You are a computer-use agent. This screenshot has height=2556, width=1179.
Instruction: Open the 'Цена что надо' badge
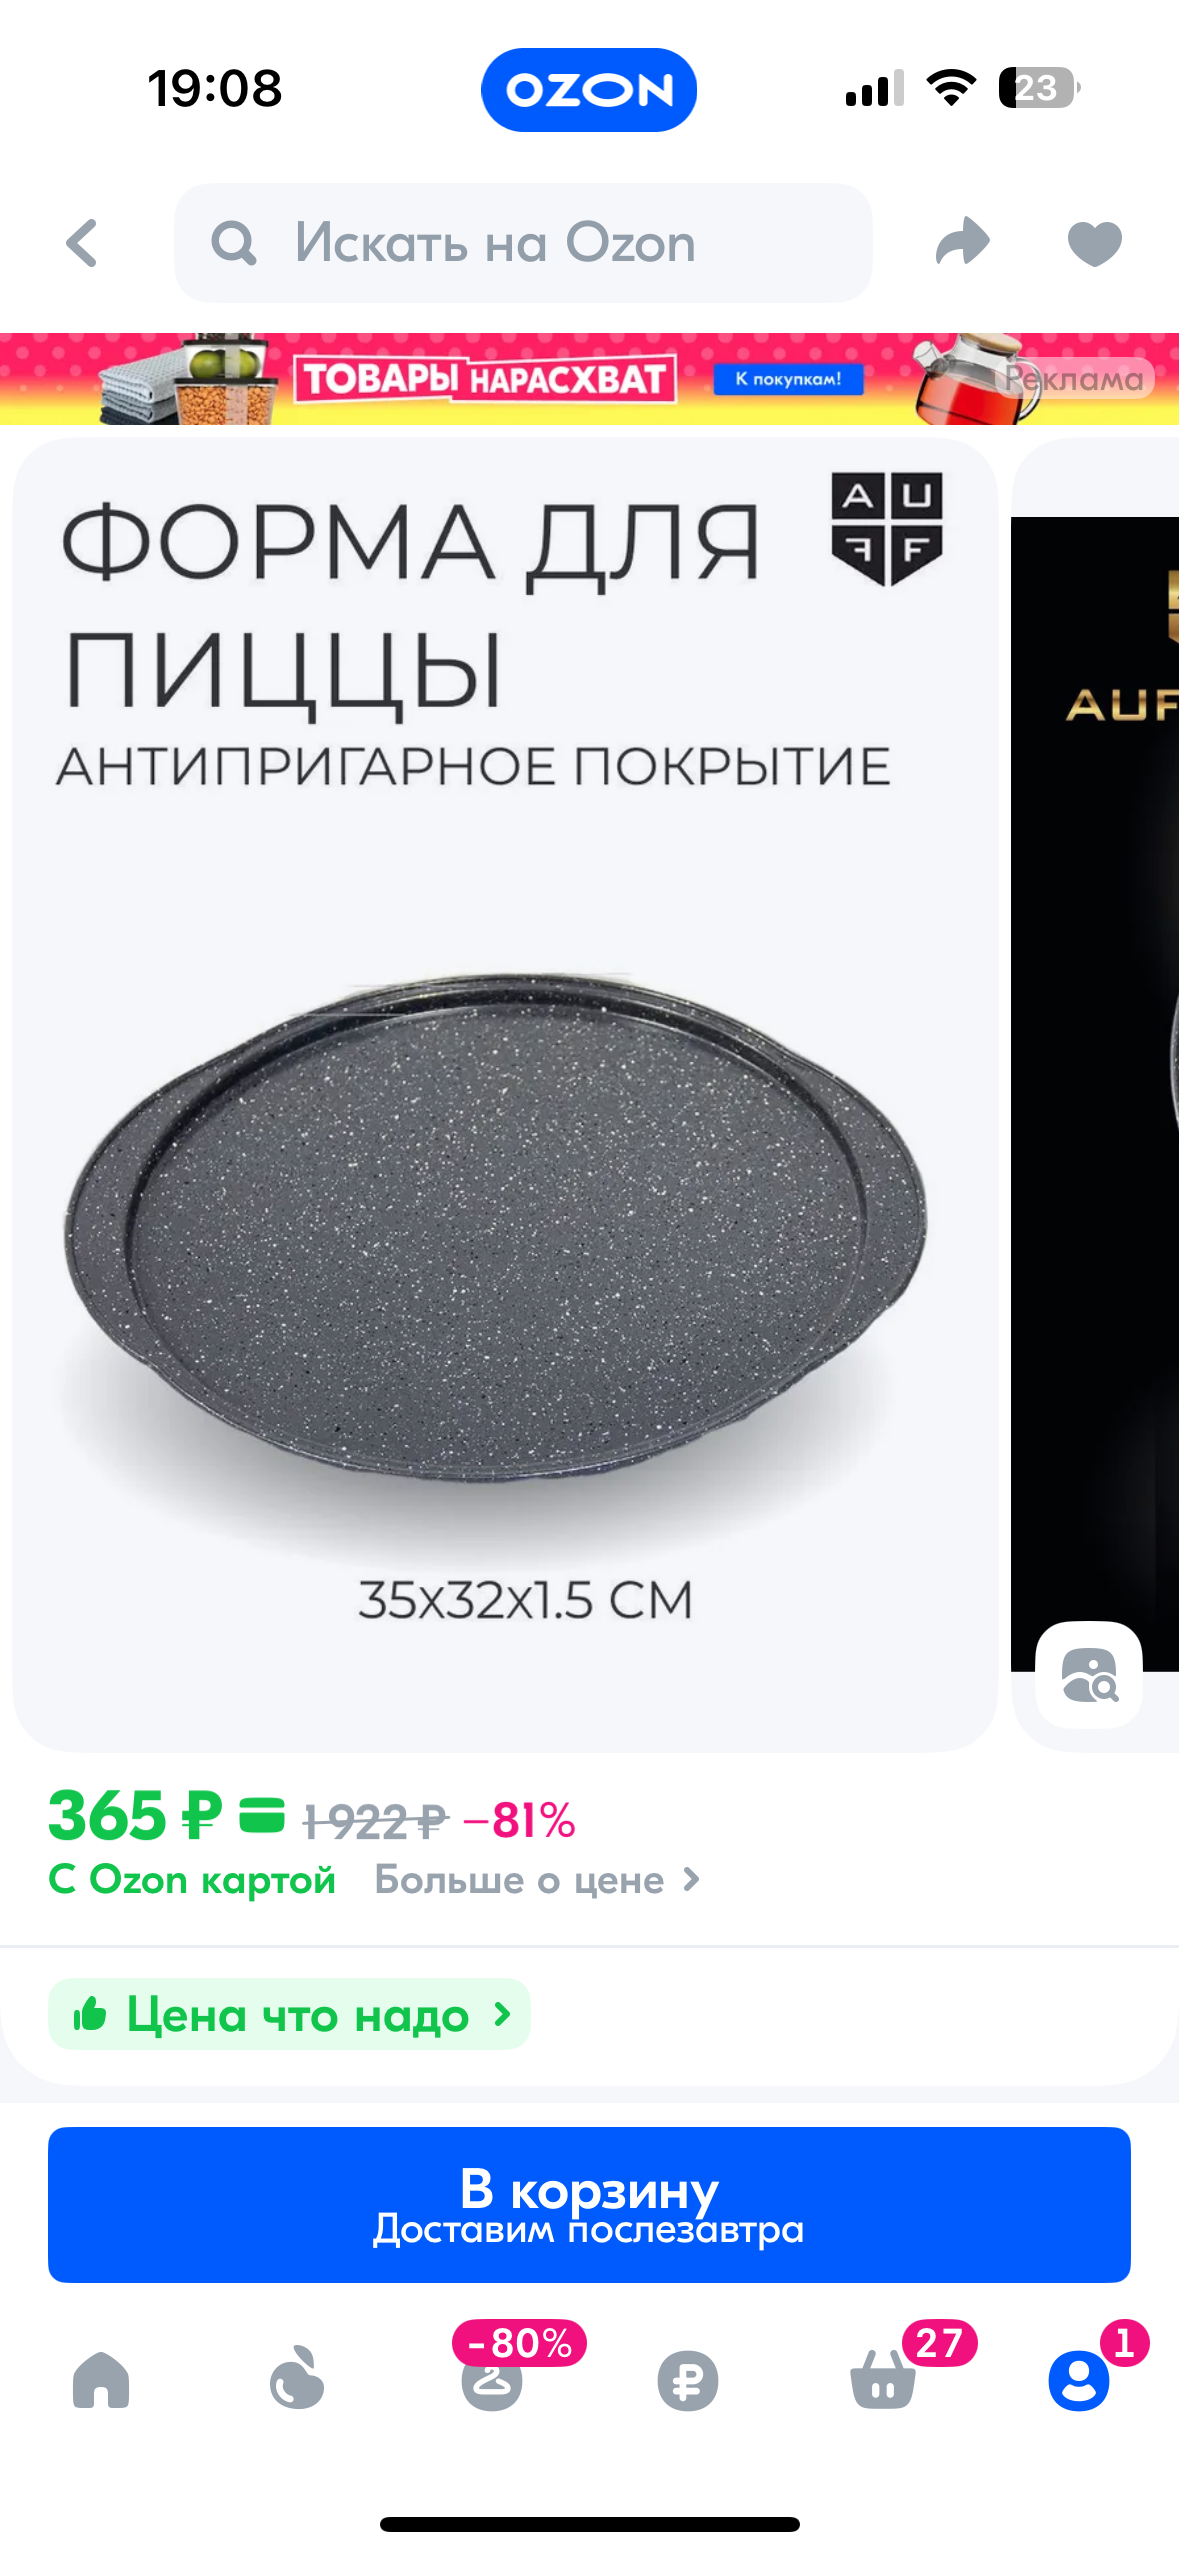(289, 2014)
